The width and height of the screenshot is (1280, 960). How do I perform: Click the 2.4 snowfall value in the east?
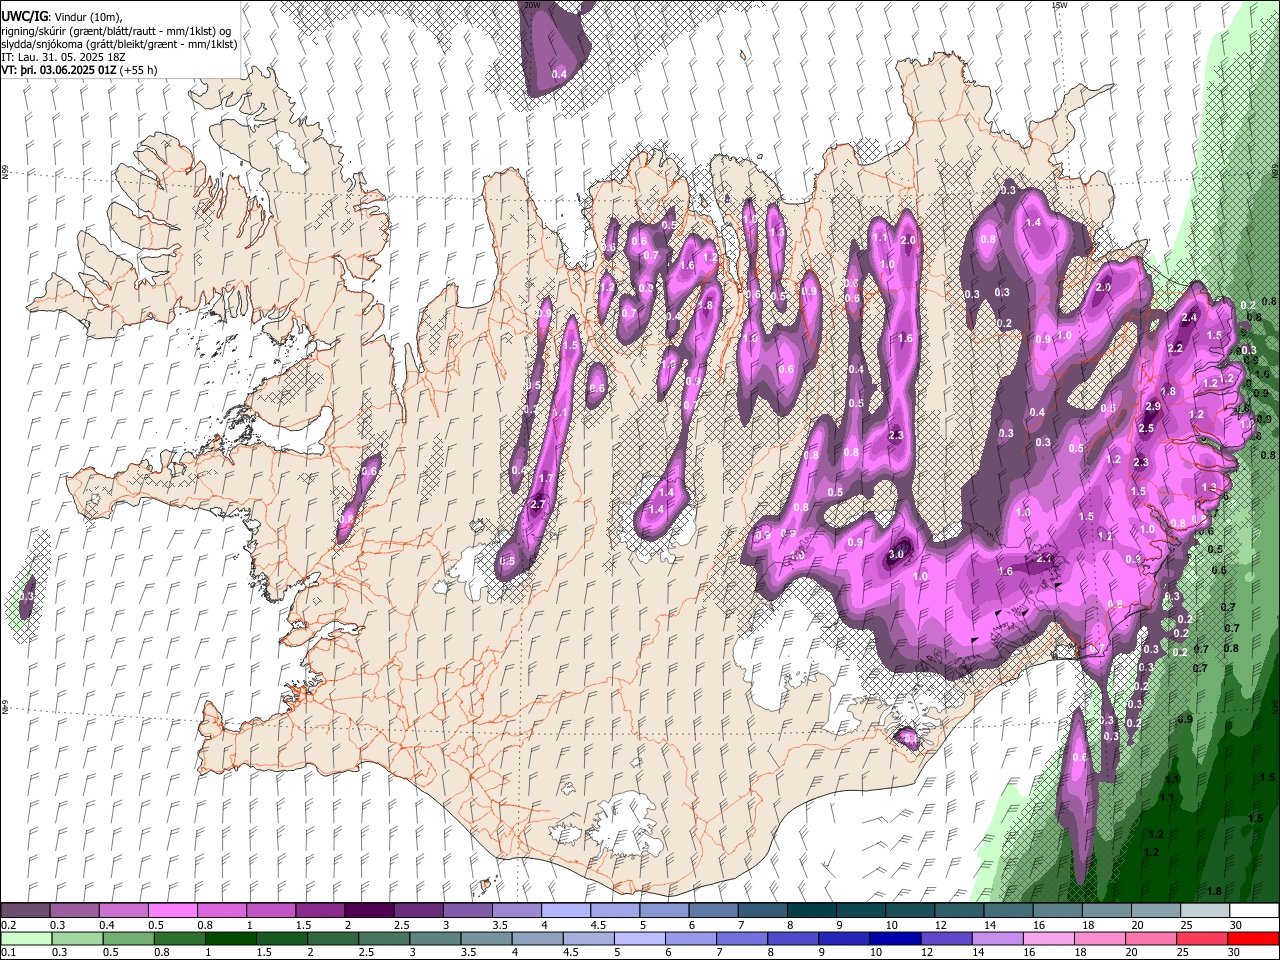pyautogui.click(x=1189, y=317)
